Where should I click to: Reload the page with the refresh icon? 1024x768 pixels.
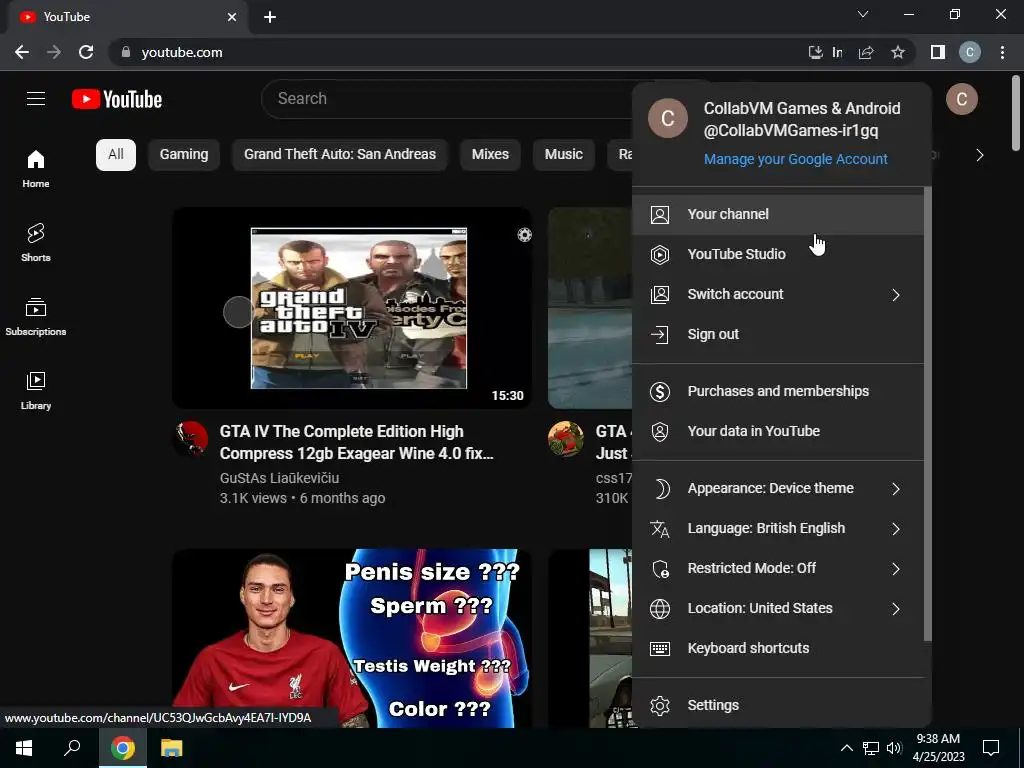pyautogui.click(x=86, y=52)
